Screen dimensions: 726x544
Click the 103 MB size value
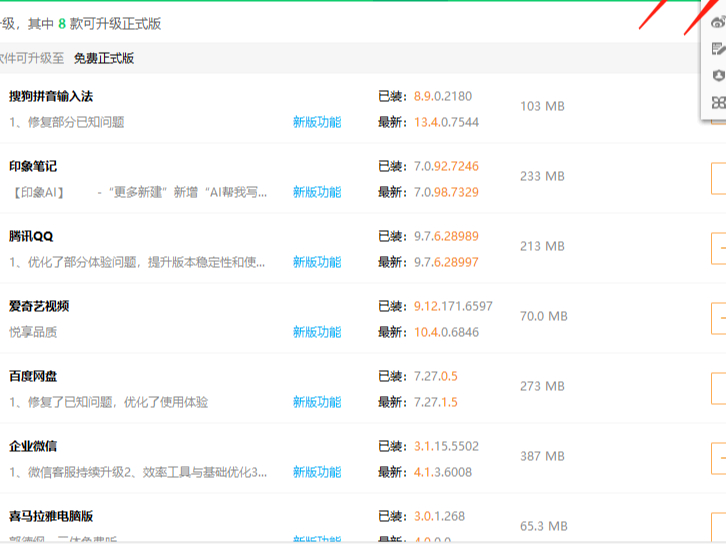[x=542, y=106]
